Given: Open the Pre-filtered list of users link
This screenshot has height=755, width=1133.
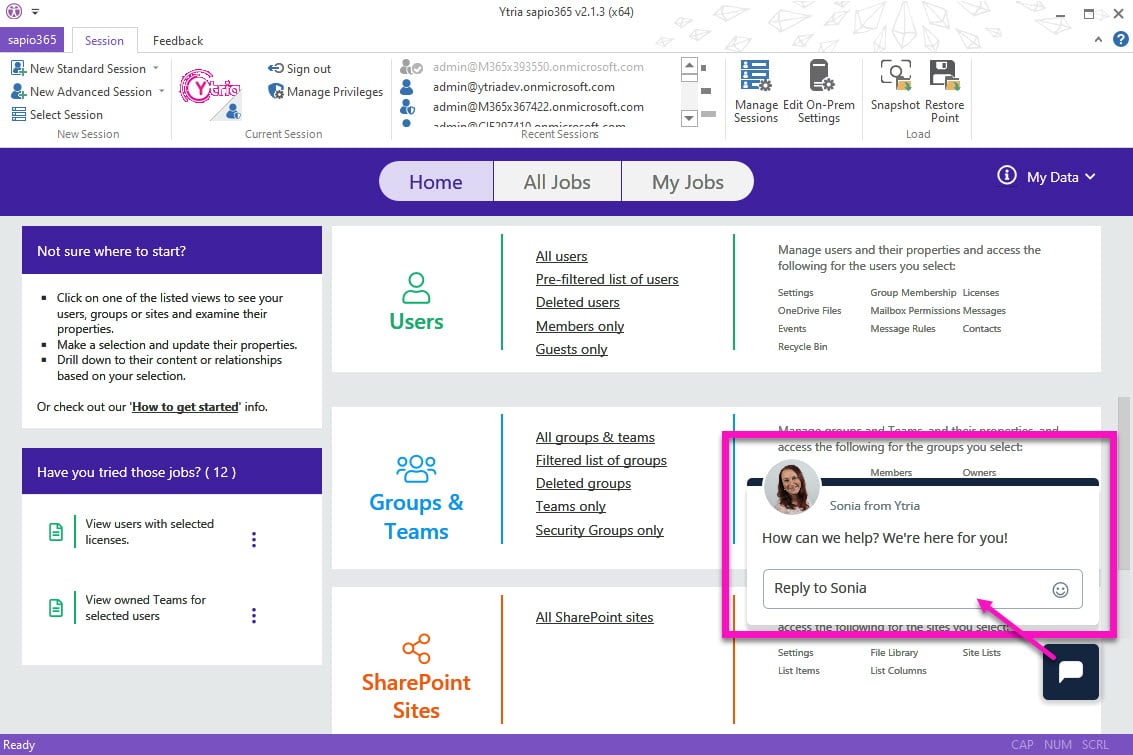Looking at the screenshot, I should coord(607,279).
